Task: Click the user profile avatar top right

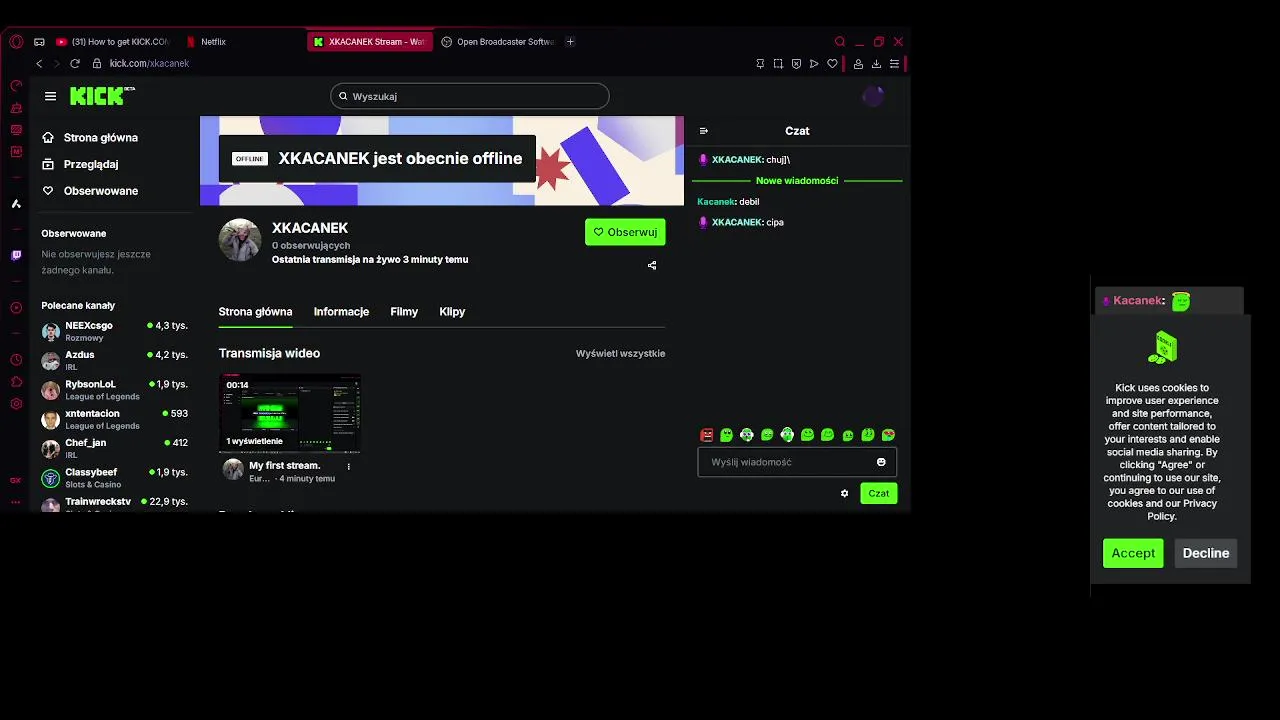Action: [873, 96]
